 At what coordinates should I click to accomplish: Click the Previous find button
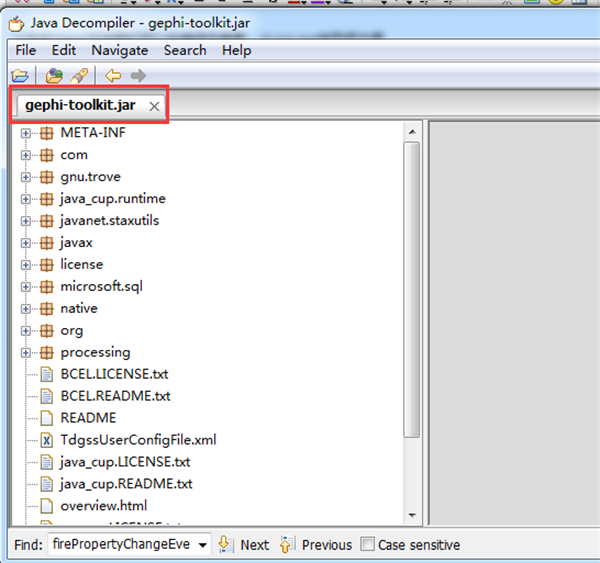tap(316, 545)
